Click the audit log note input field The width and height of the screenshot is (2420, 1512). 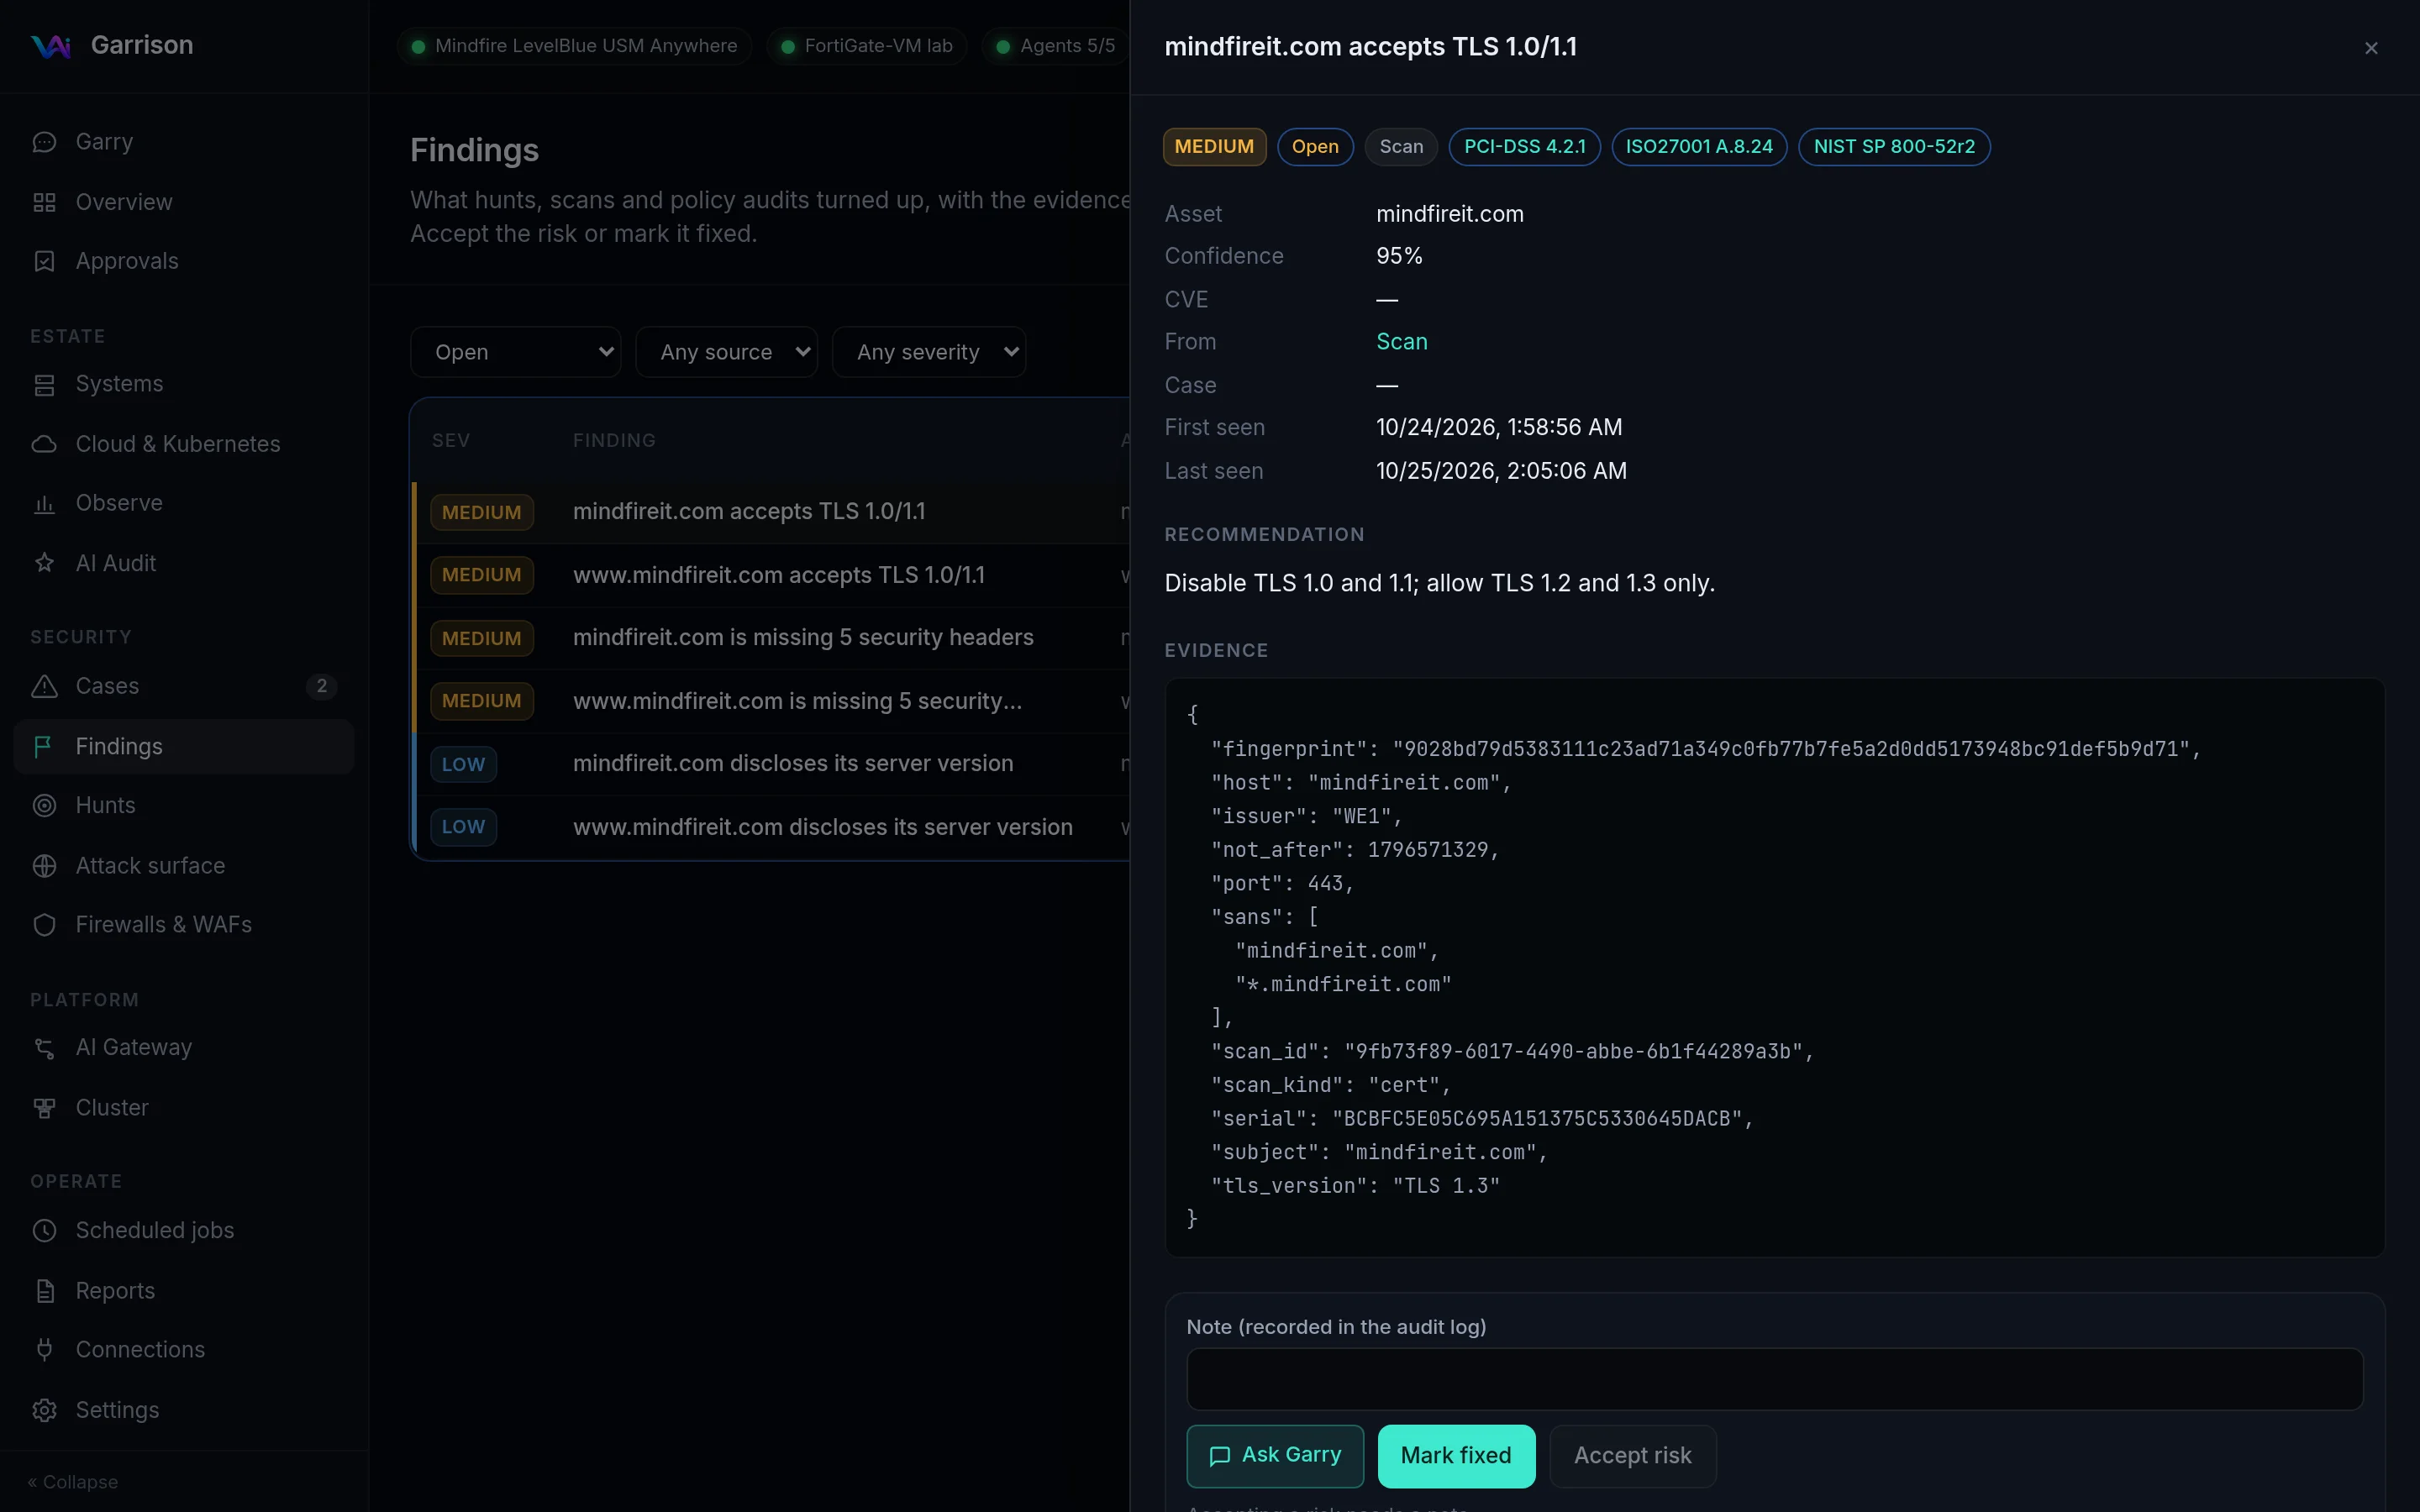(1774, 1379)
